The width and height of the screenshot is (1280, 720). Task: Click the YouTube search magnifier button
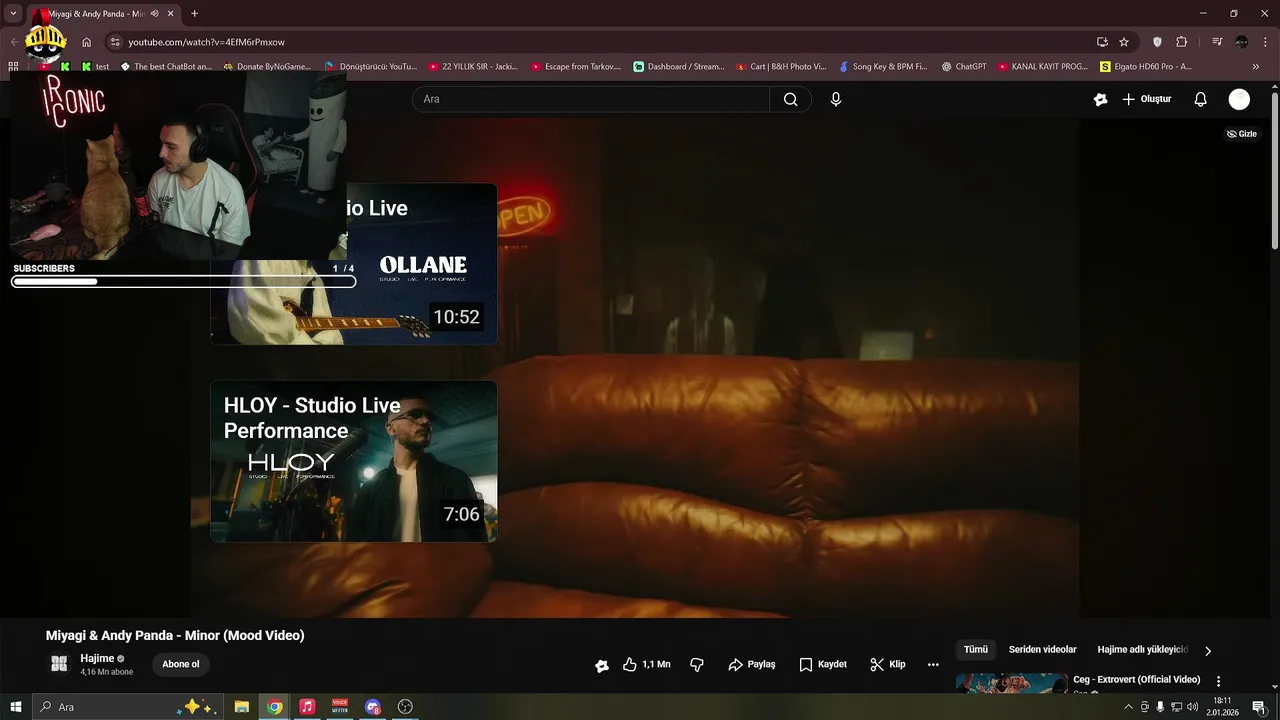(790, 99)
